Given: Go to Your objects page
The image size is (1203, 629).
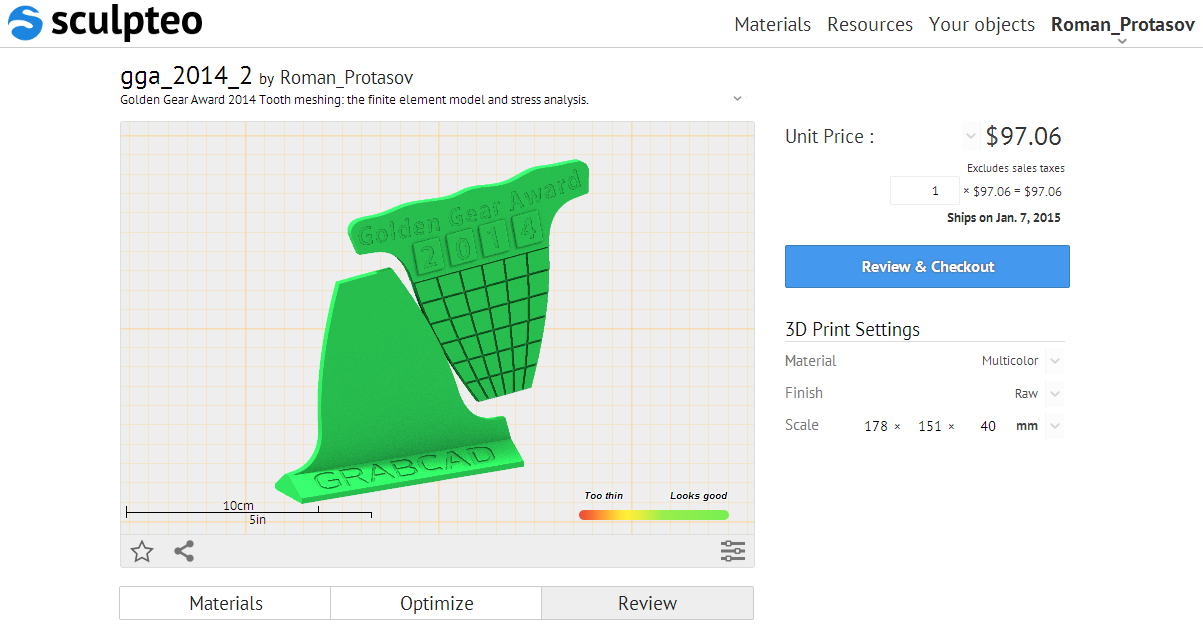Looking at the screenshot, I should (x=982, y=24).
